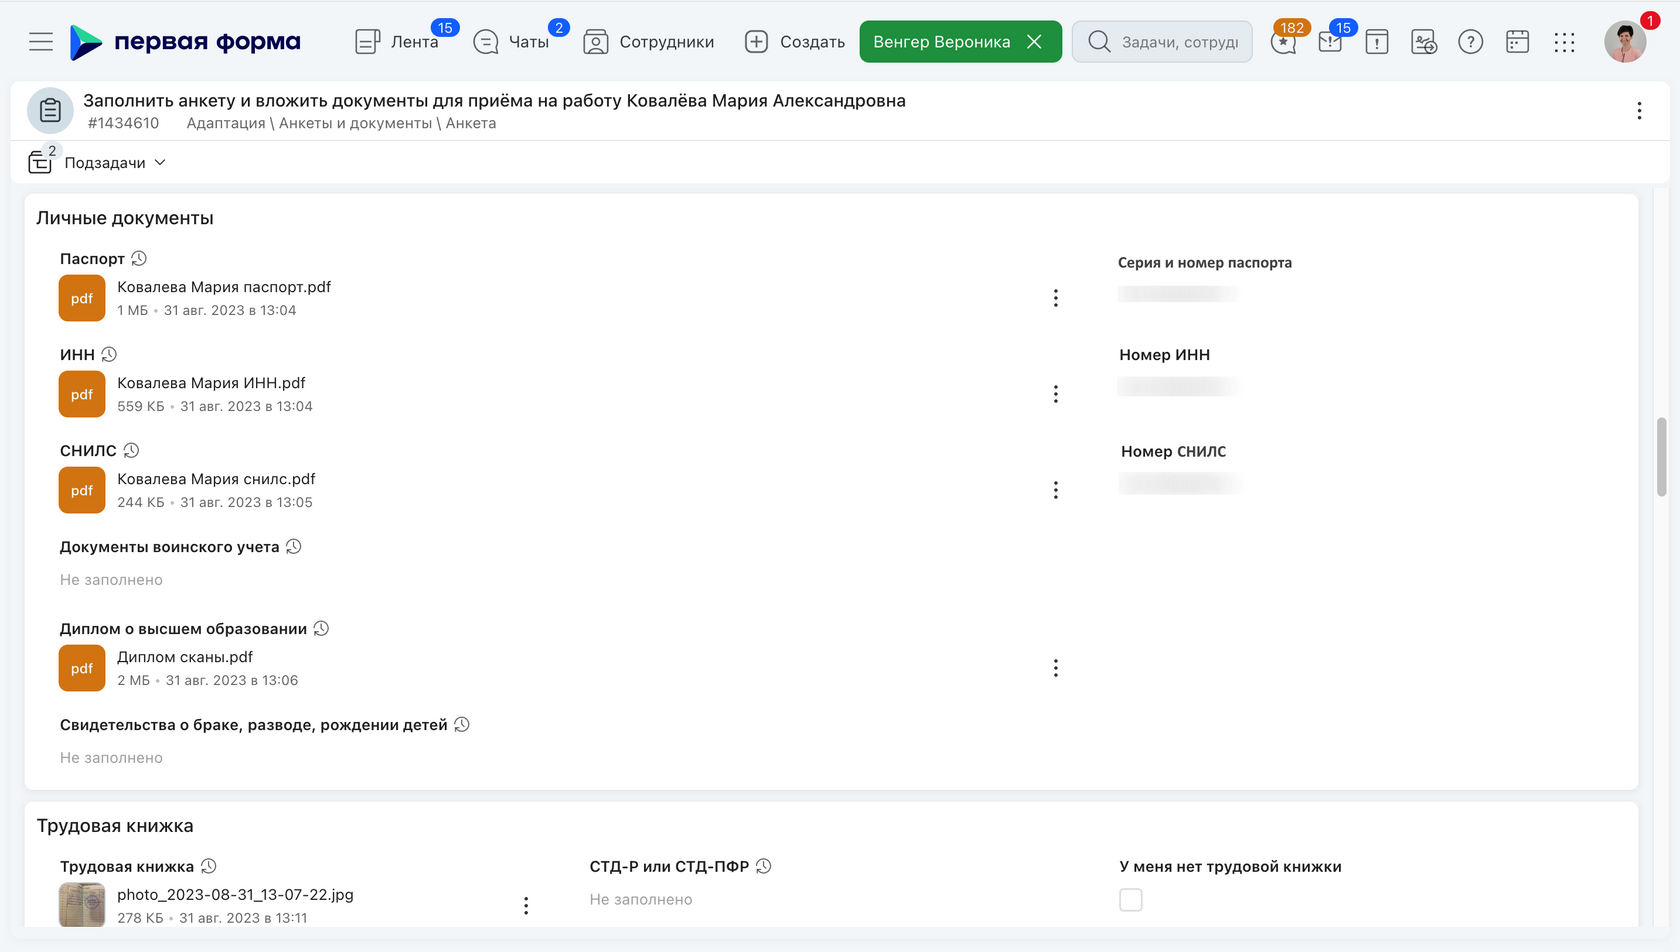Open options for Ковалева Мария ИНН.pdf
Image resolution: width=1680 pixels, height=952 pixels.
[1055, 394]
